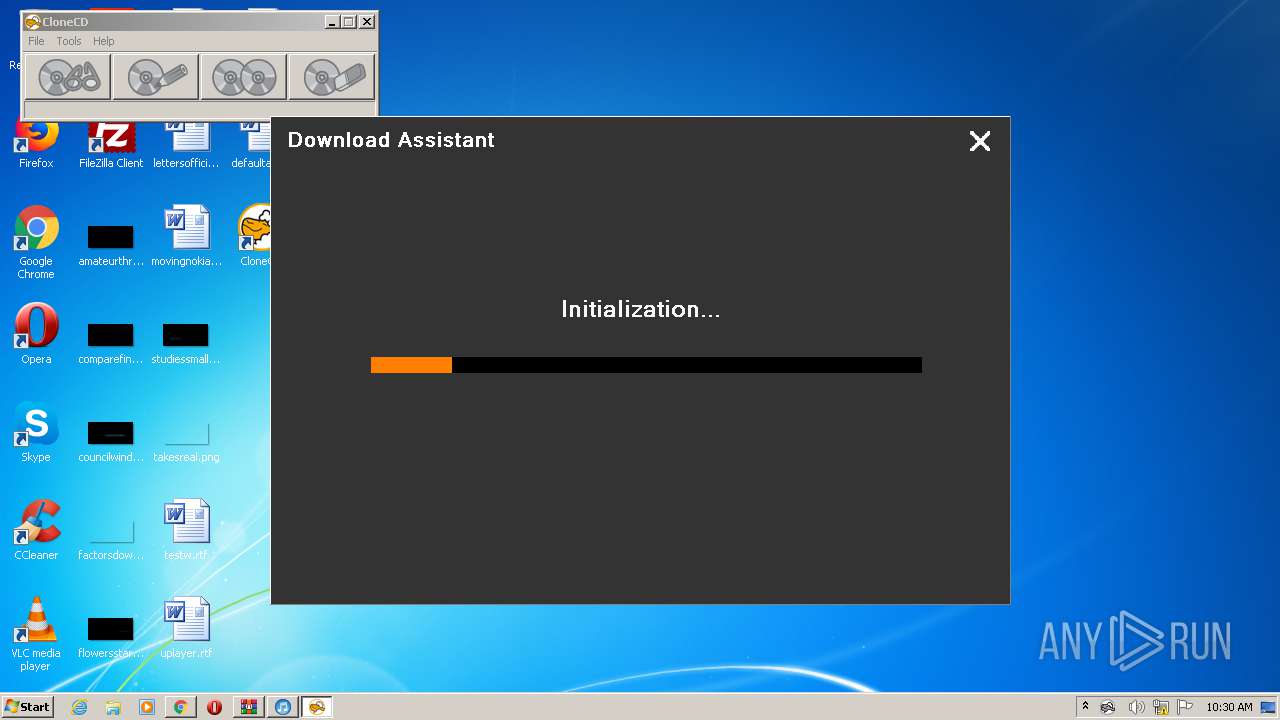Select the testw.rtf document icon
The width and height of the screenshot is (1280, 720).
click(x=186, y=530)
